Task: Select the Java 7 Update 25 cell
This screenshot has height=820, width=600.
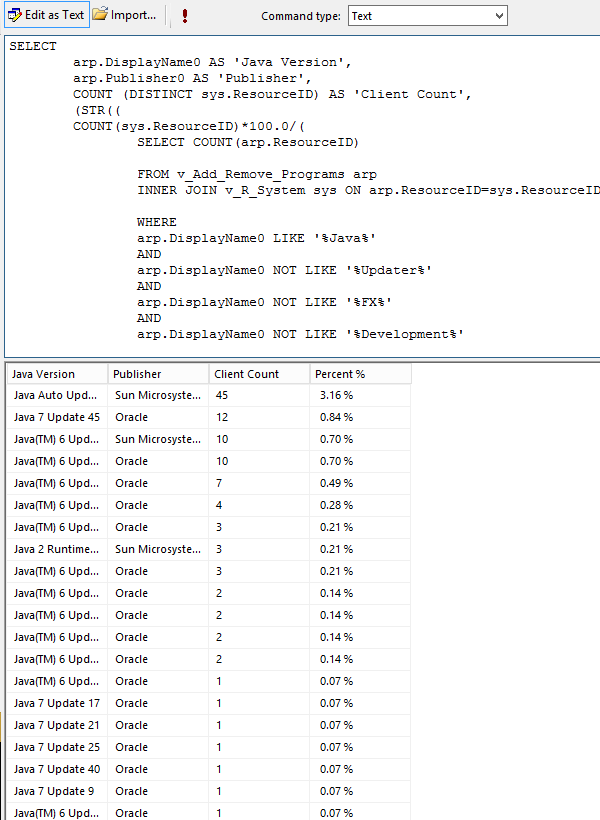Action: click(56, 747)
